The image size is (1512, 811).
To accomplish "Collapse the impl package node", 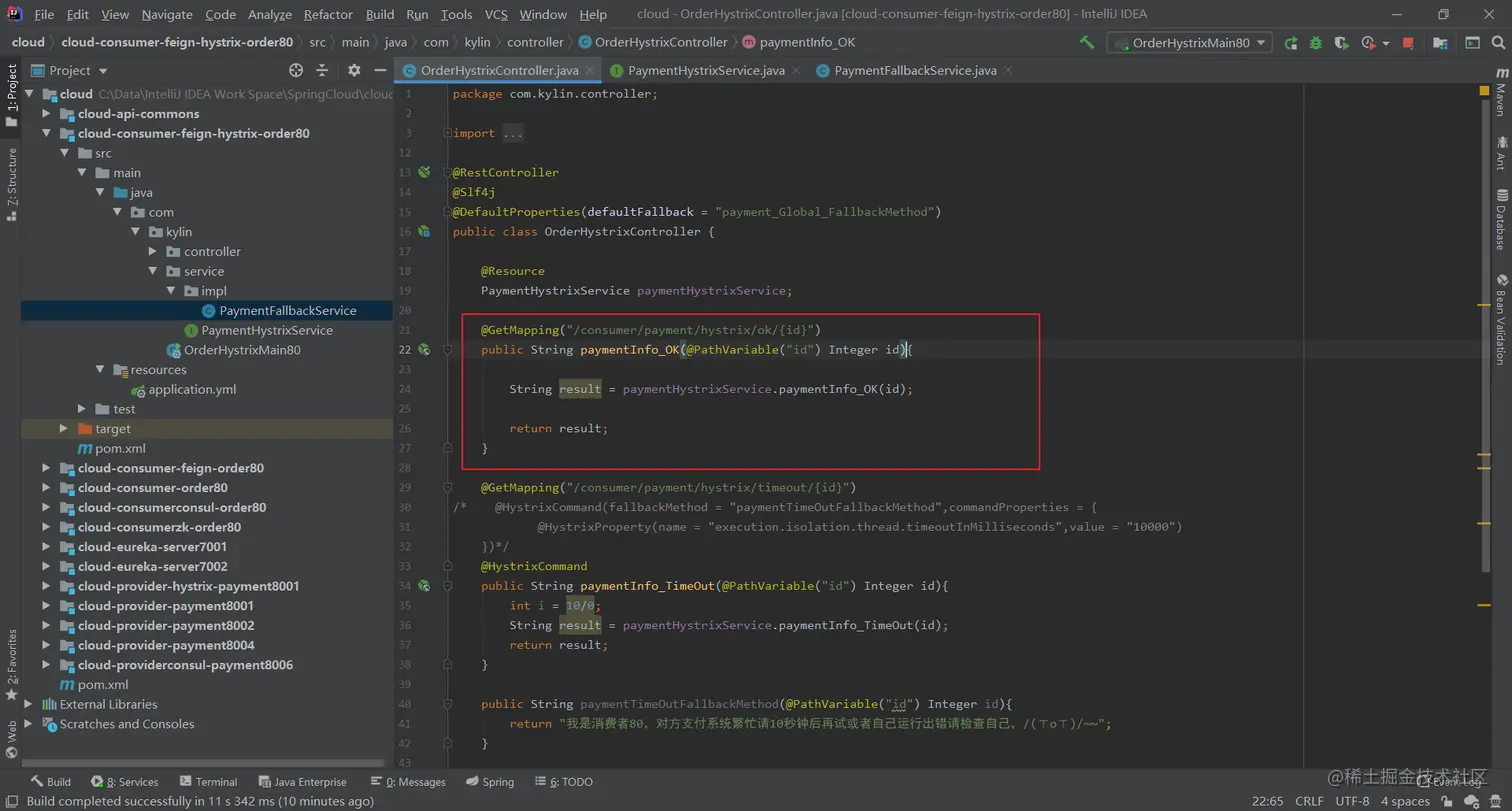I will coord(172,291).
